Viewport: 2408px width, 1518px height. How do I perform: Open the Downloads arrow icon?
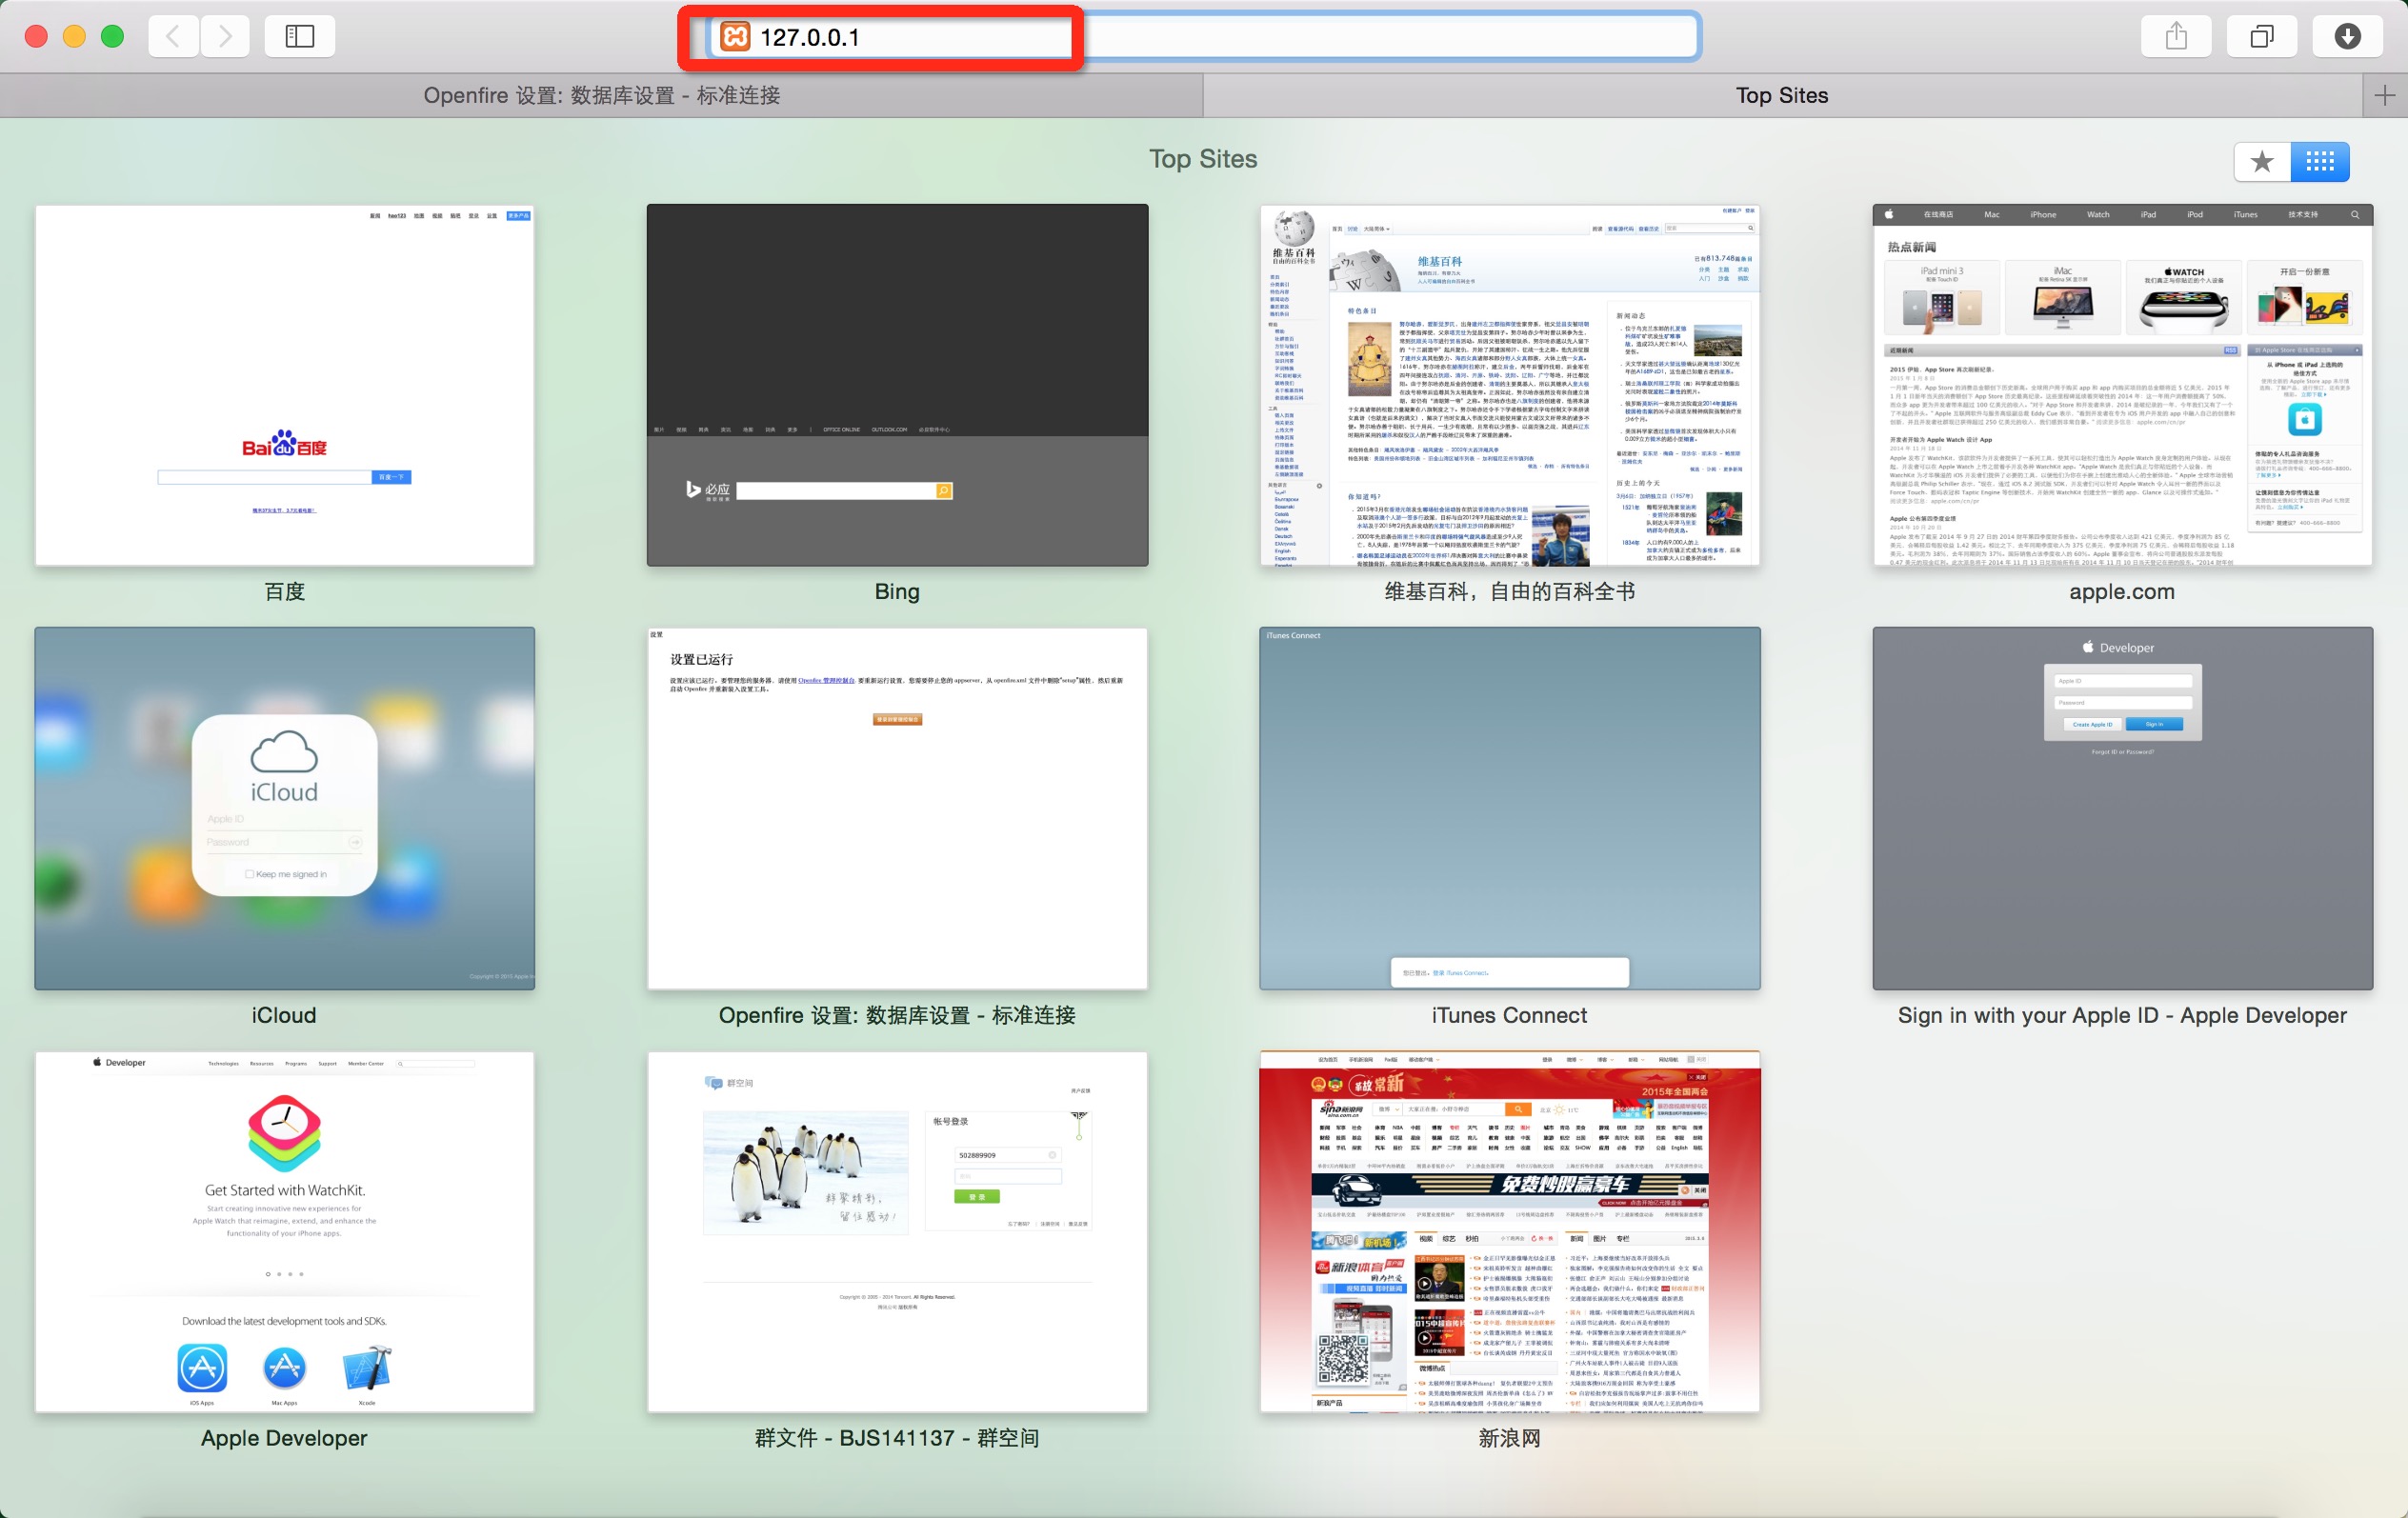coord(2347,37)
